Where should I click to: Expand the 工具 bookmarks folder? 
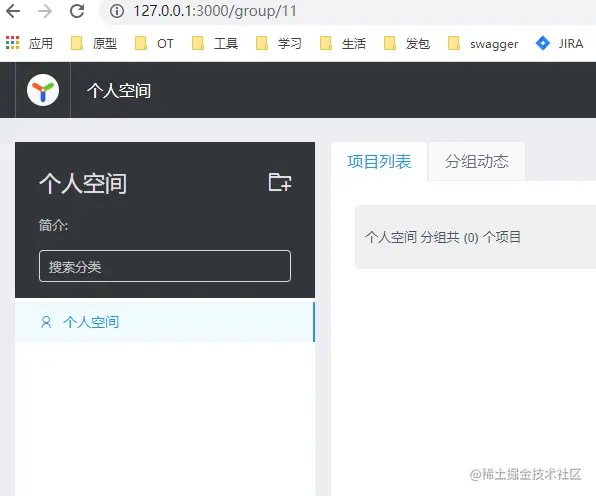(x=215, y=43)
